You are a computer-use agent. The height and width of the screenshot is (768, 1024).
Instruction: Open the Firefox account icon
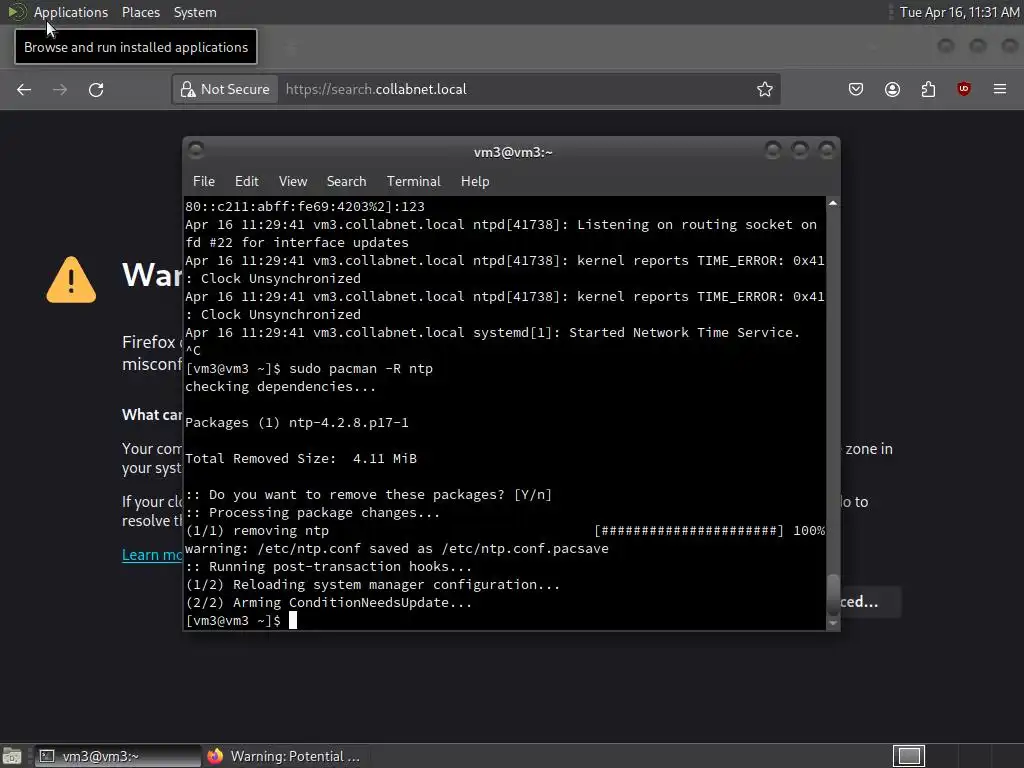pos(892,89)
